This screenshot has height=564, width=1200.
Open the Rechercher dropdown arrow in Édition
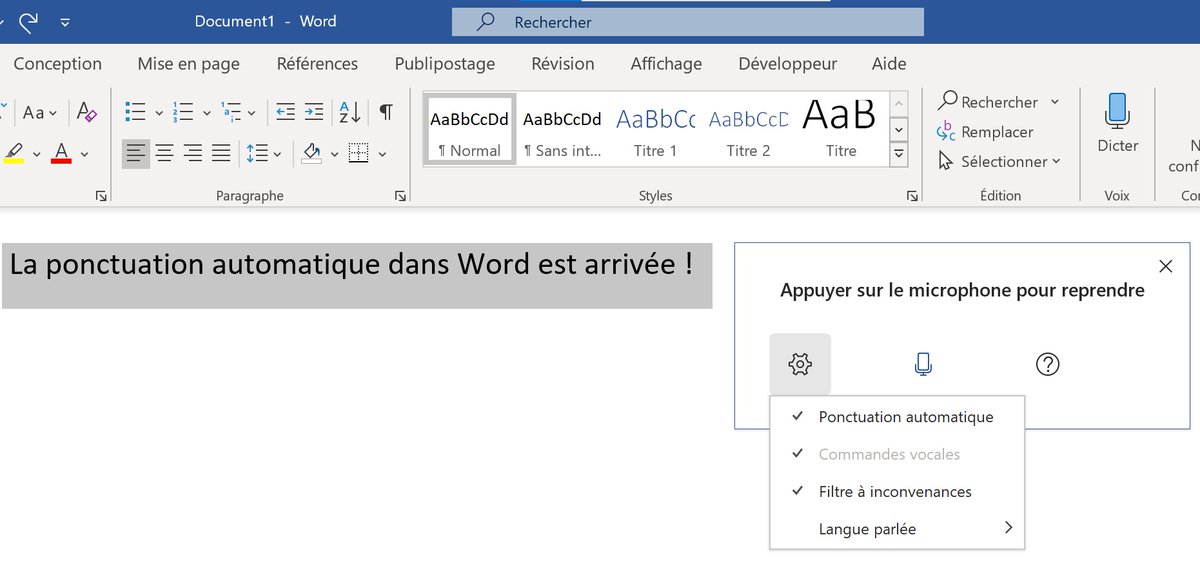pyautogui.click(x=1055, y=102)
